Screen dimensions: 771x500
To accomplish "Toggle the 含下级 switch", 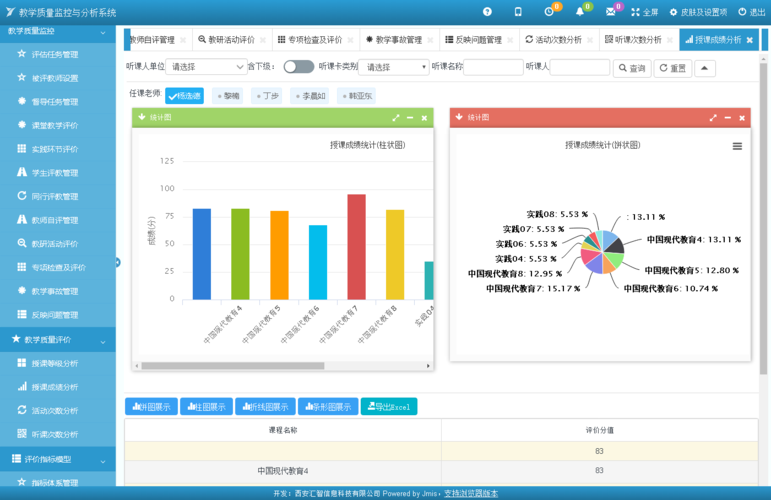I will (x=298, y=66).
